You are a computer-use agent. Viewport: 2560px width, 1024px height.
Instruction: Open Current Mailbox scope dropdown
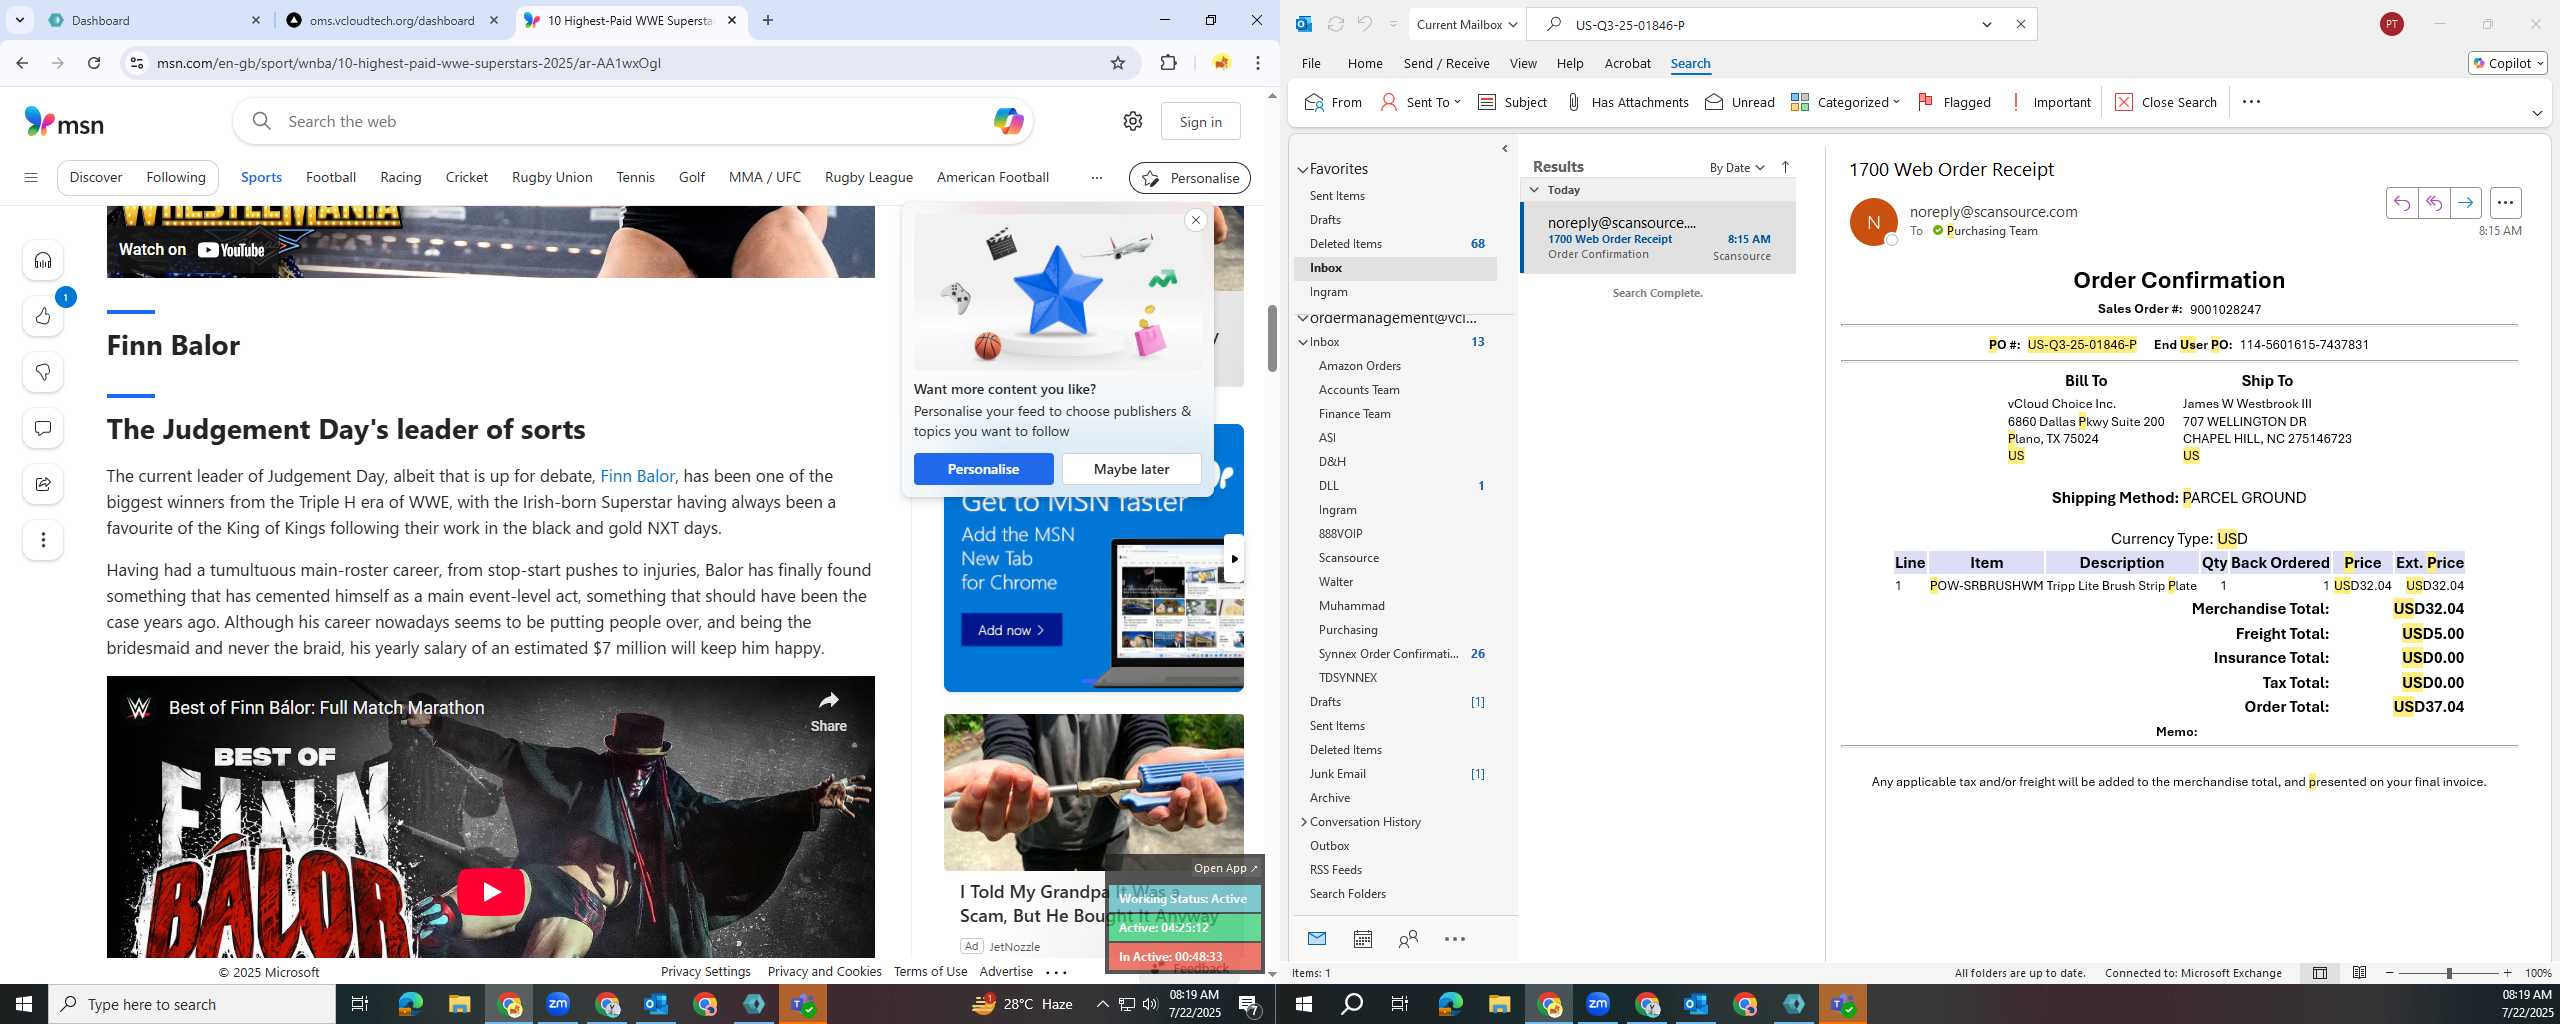1466,24
